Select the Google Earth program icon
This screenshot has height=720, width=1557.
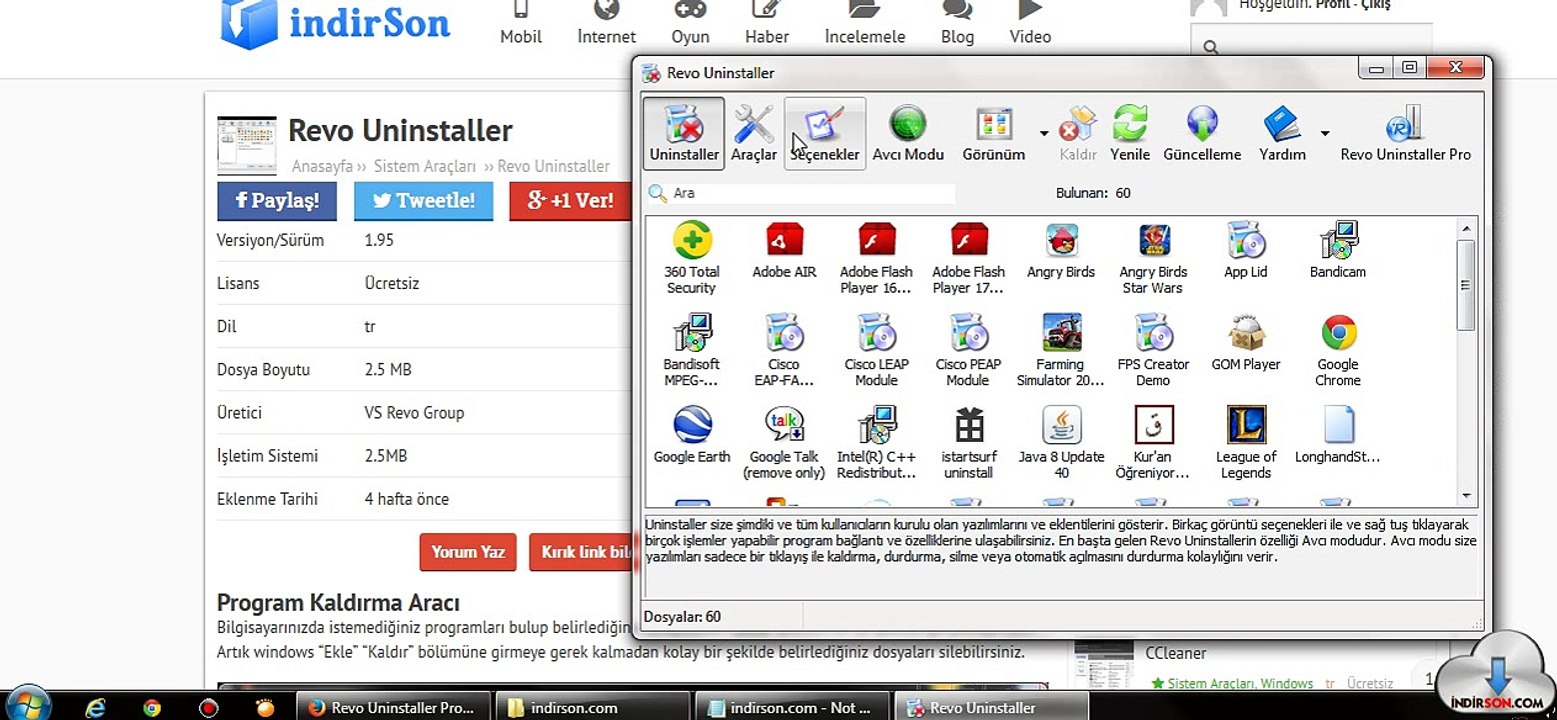coord(691,436)
